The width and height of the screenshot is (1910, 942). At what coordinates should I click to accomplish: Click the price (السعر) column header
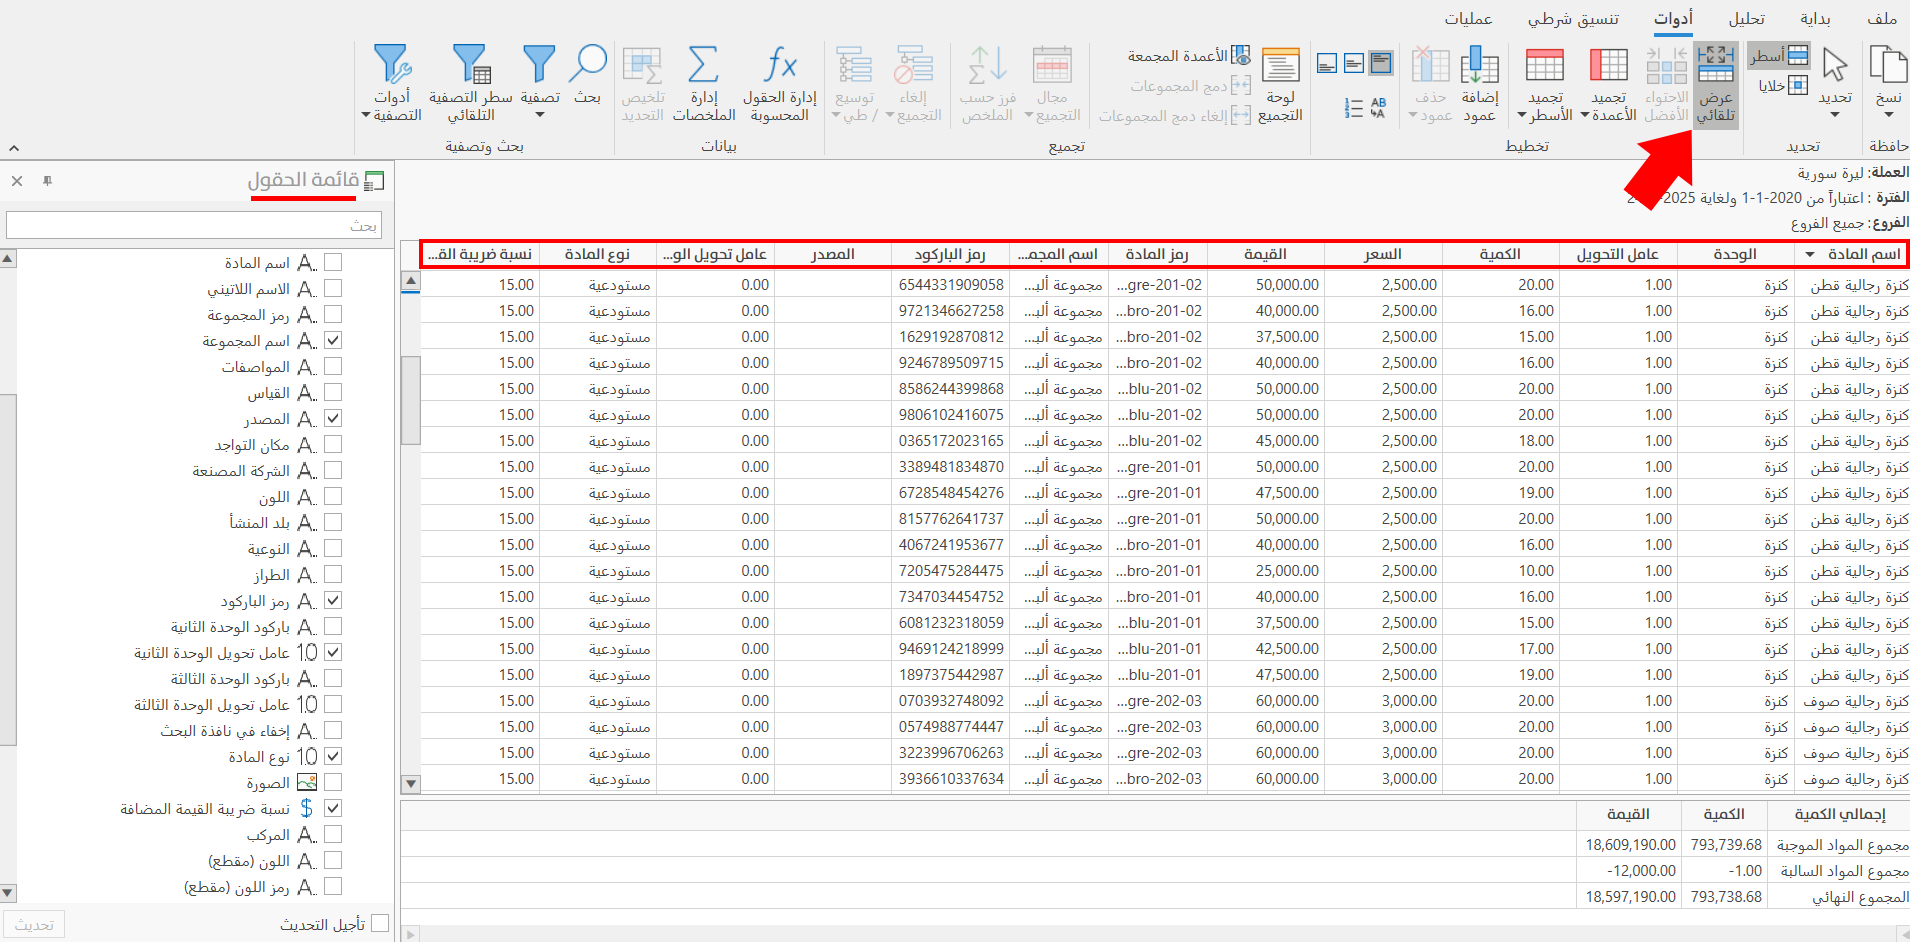(x=1382, y=255)
